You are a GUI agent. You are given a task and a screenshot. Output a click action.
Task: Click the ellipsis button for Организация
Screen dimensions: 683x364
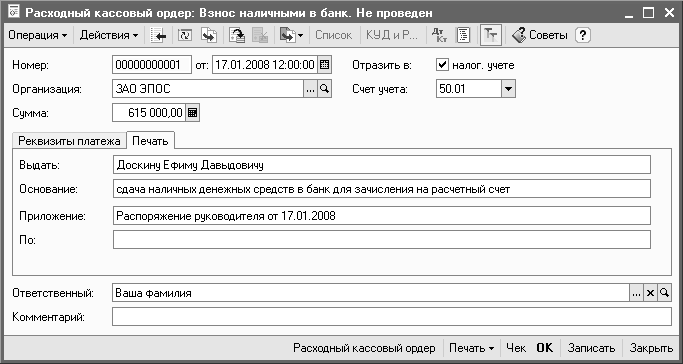coord(310,89)
